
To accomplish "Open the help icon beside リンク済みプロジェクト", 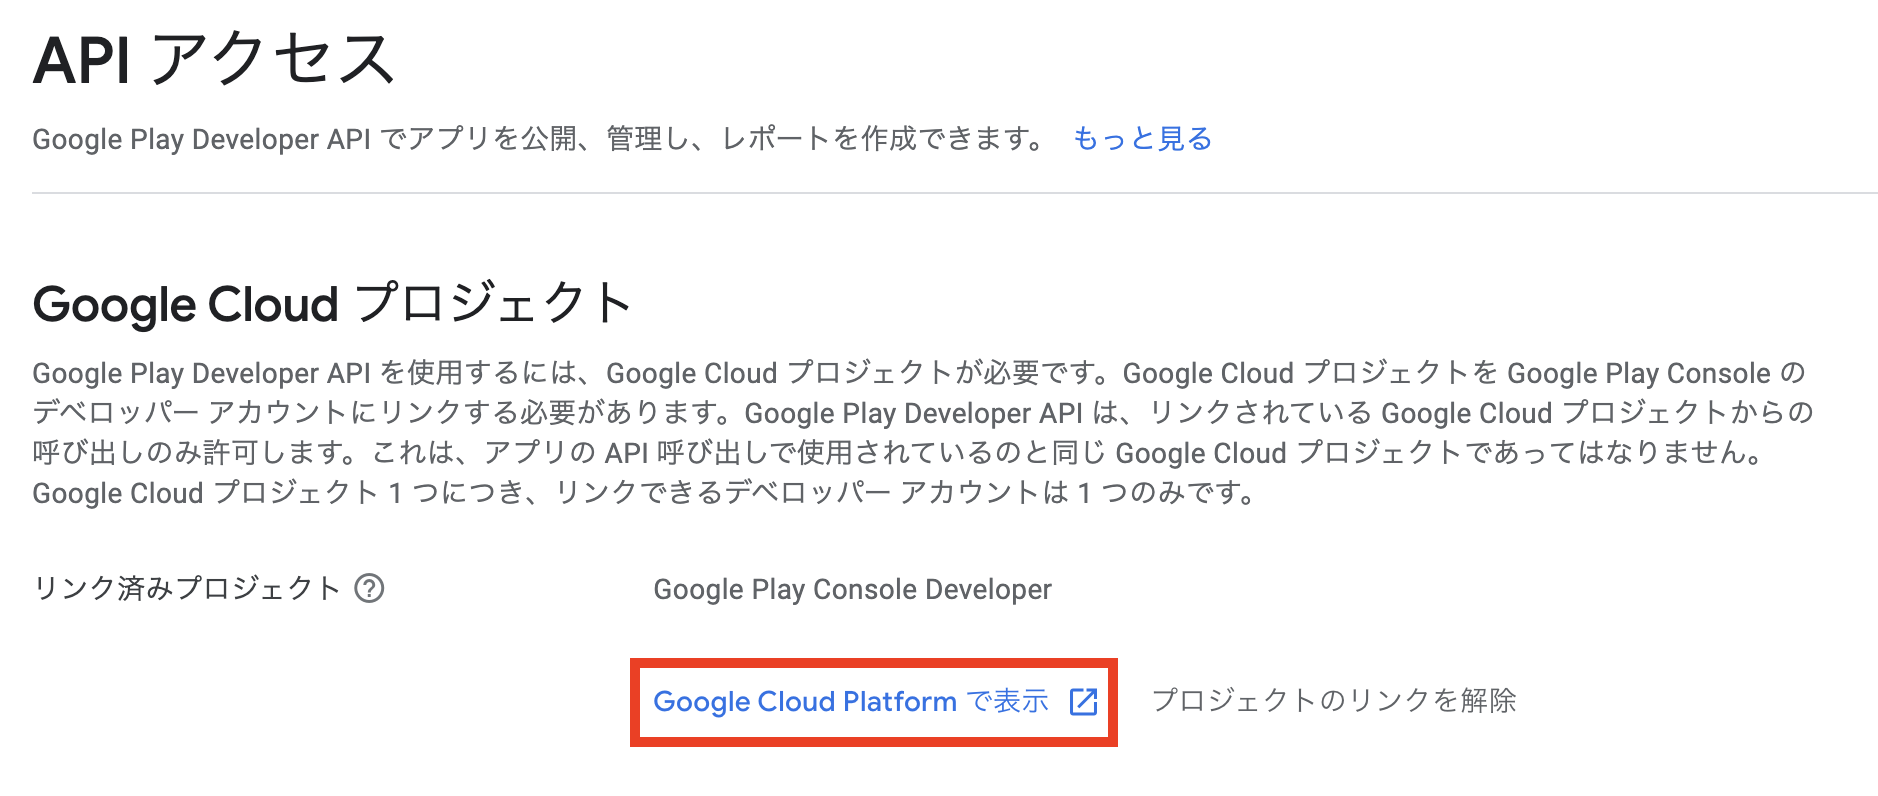I will (x=369, y=588).
